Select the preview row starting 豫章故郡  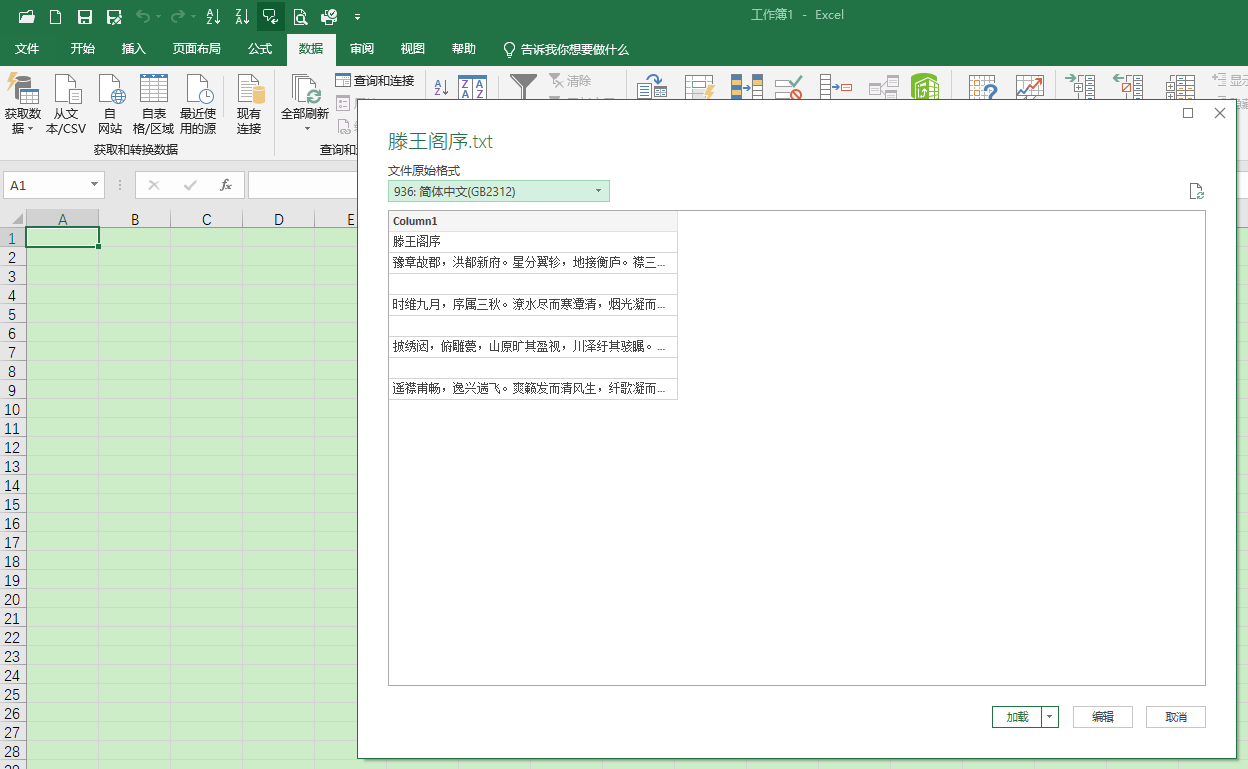(x=533, y=262)
